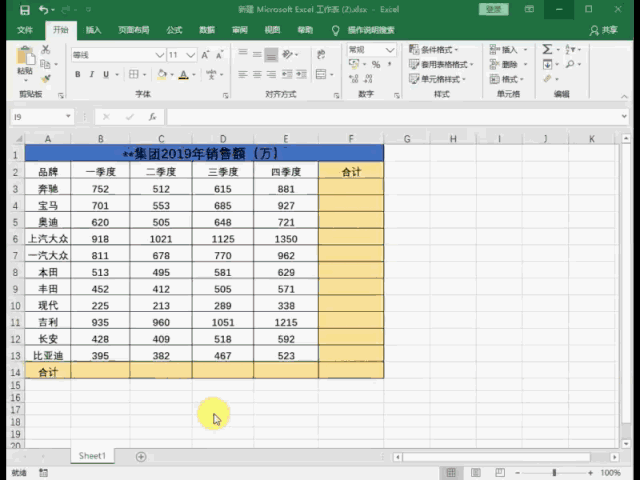The image size is (640, 480).
Task: Click the Cut scissors icon
Action: coord(46,50)
